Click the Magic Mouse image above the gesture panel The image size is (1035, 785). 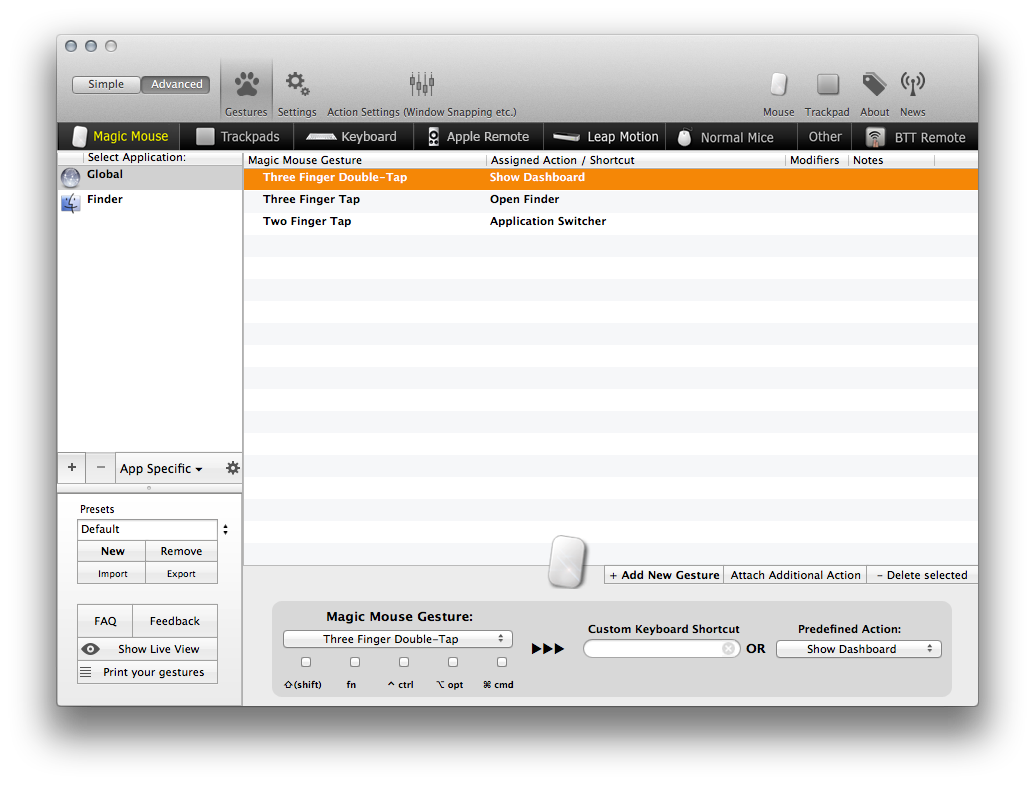[567, 561]
